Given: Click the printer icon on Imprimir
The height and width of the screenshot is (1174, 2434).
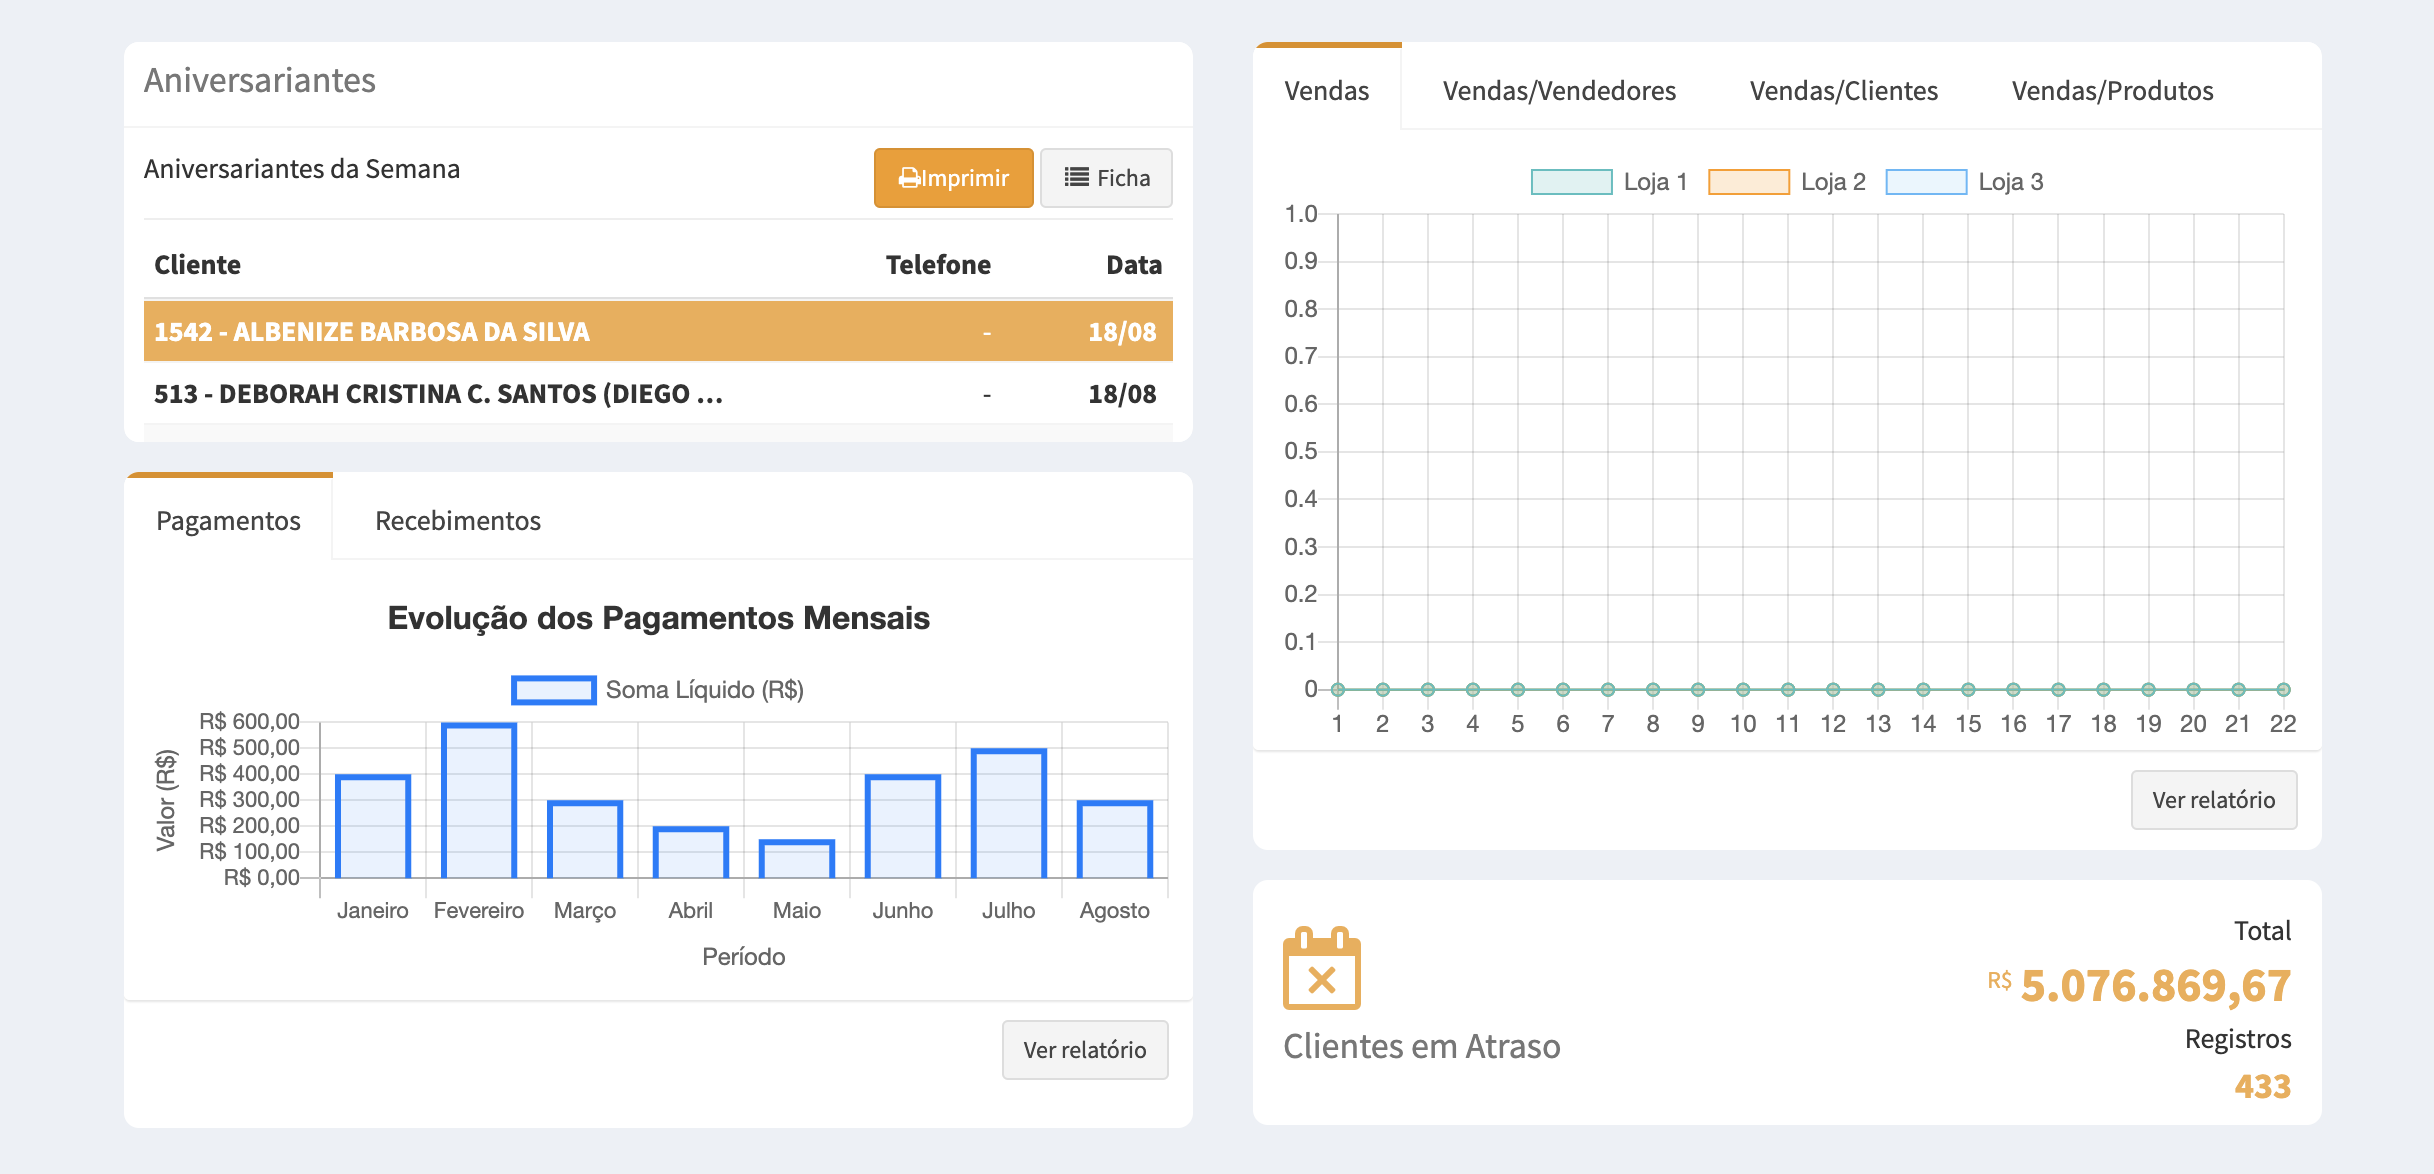Looking at the screenshot, I should pos(908,178).
